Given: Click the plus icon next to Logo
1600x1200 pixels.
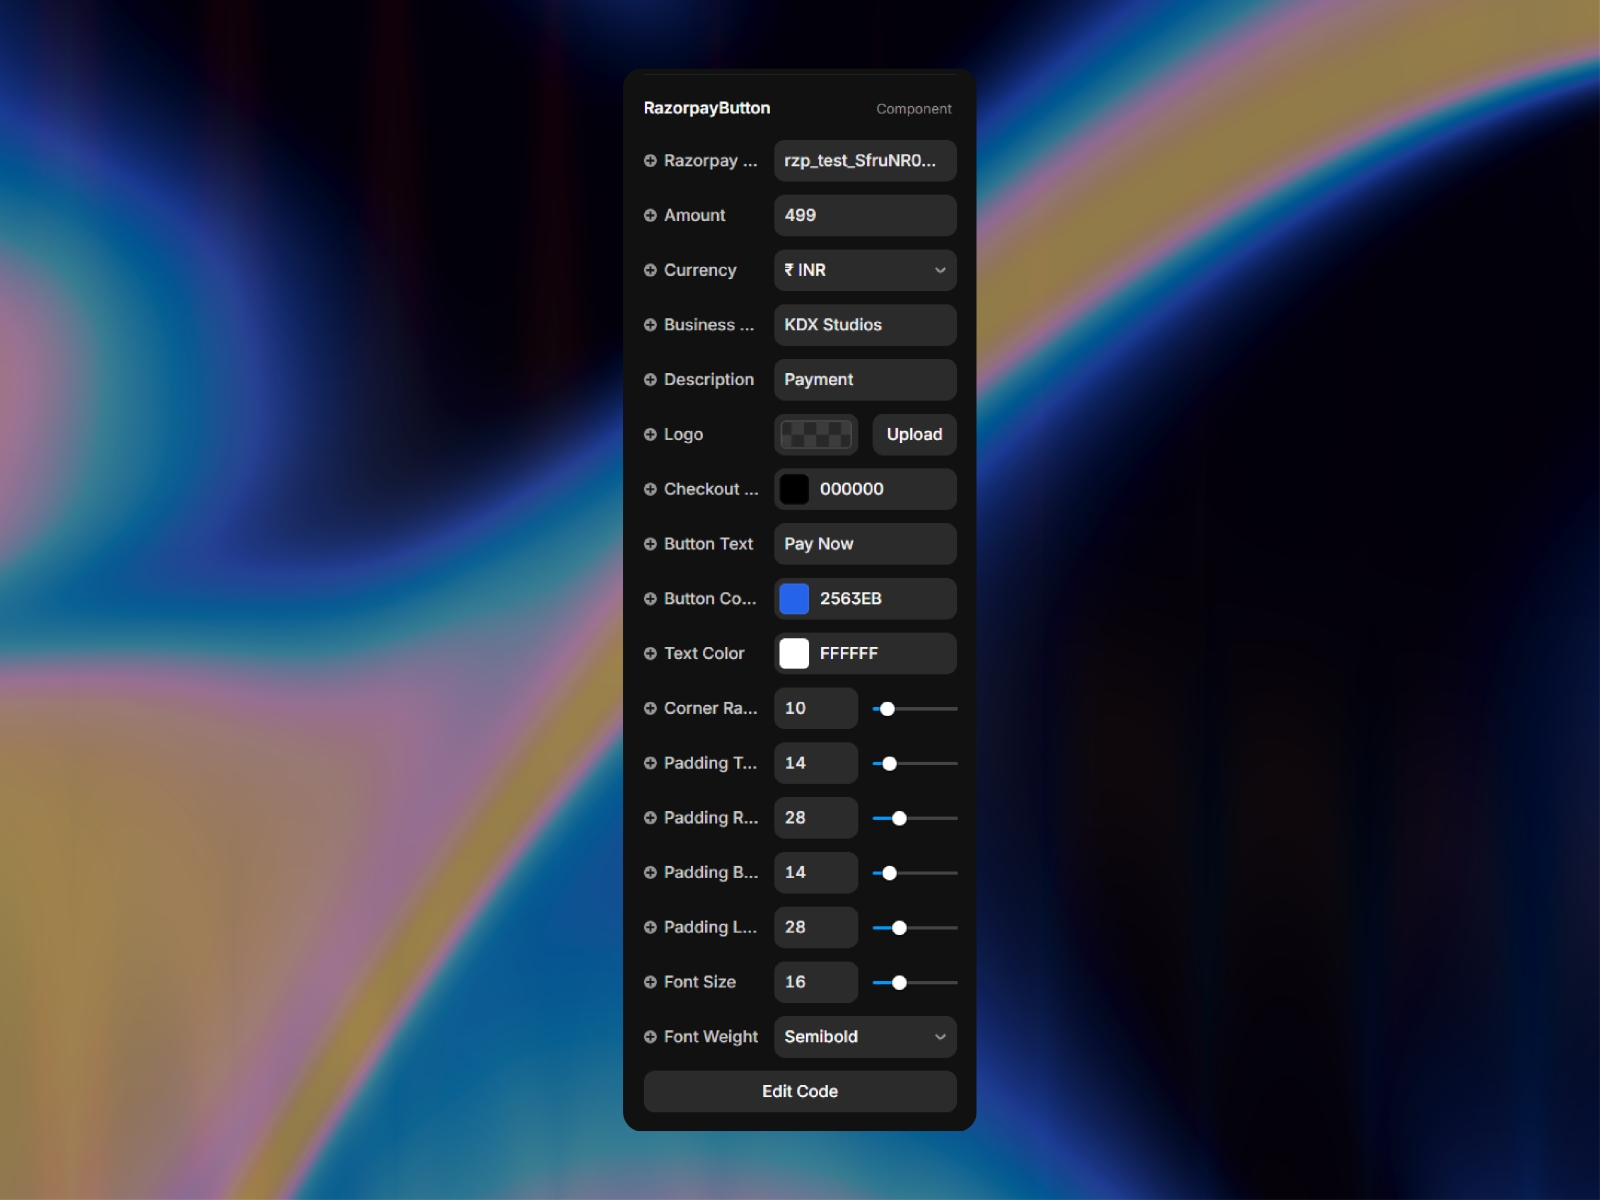Looking at the screenshot, I should [650, 435].
